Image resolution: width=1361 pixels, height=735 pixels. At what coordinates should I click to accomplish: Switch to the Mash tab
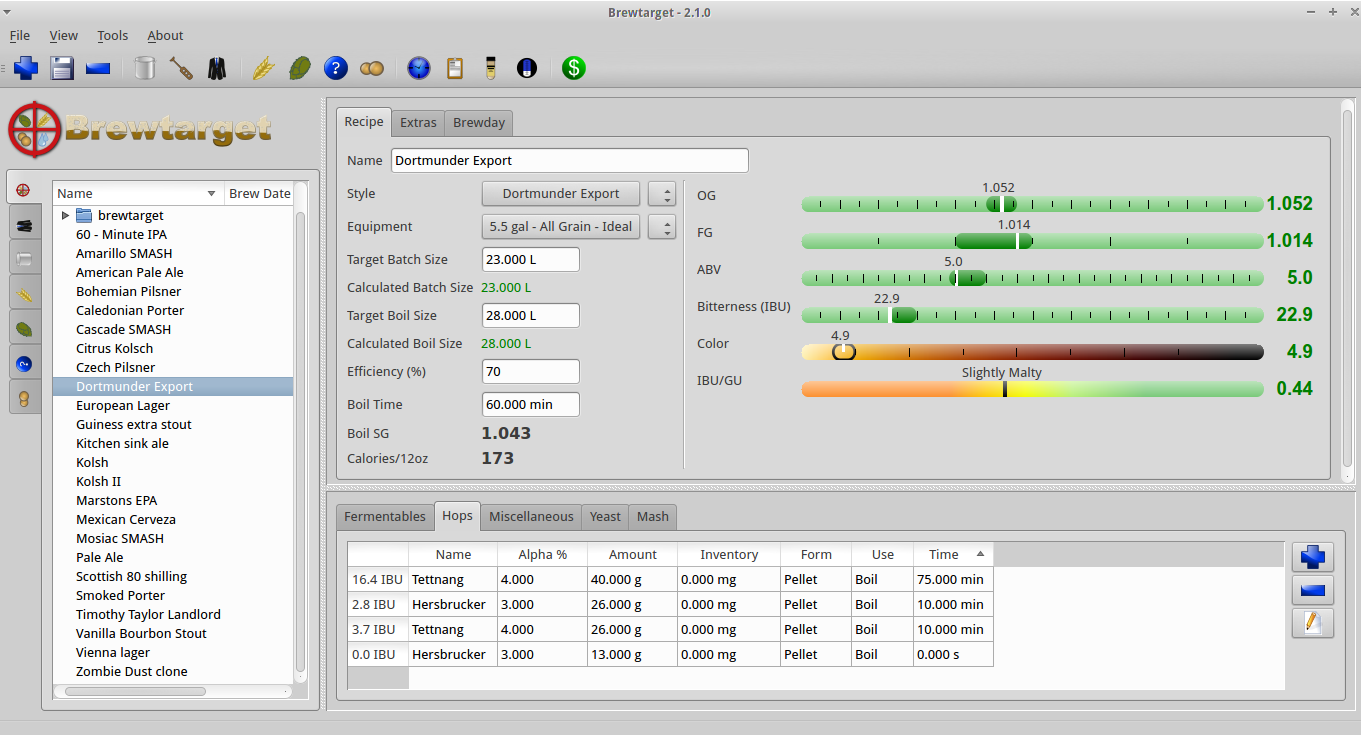(652, 516)
